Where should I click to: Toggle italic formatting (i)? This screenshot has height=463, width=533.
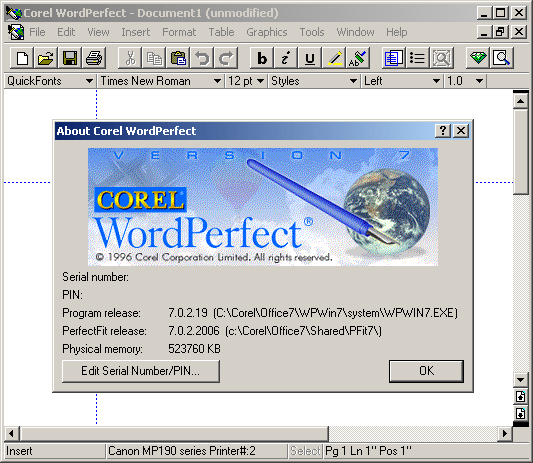pos(286,58)
